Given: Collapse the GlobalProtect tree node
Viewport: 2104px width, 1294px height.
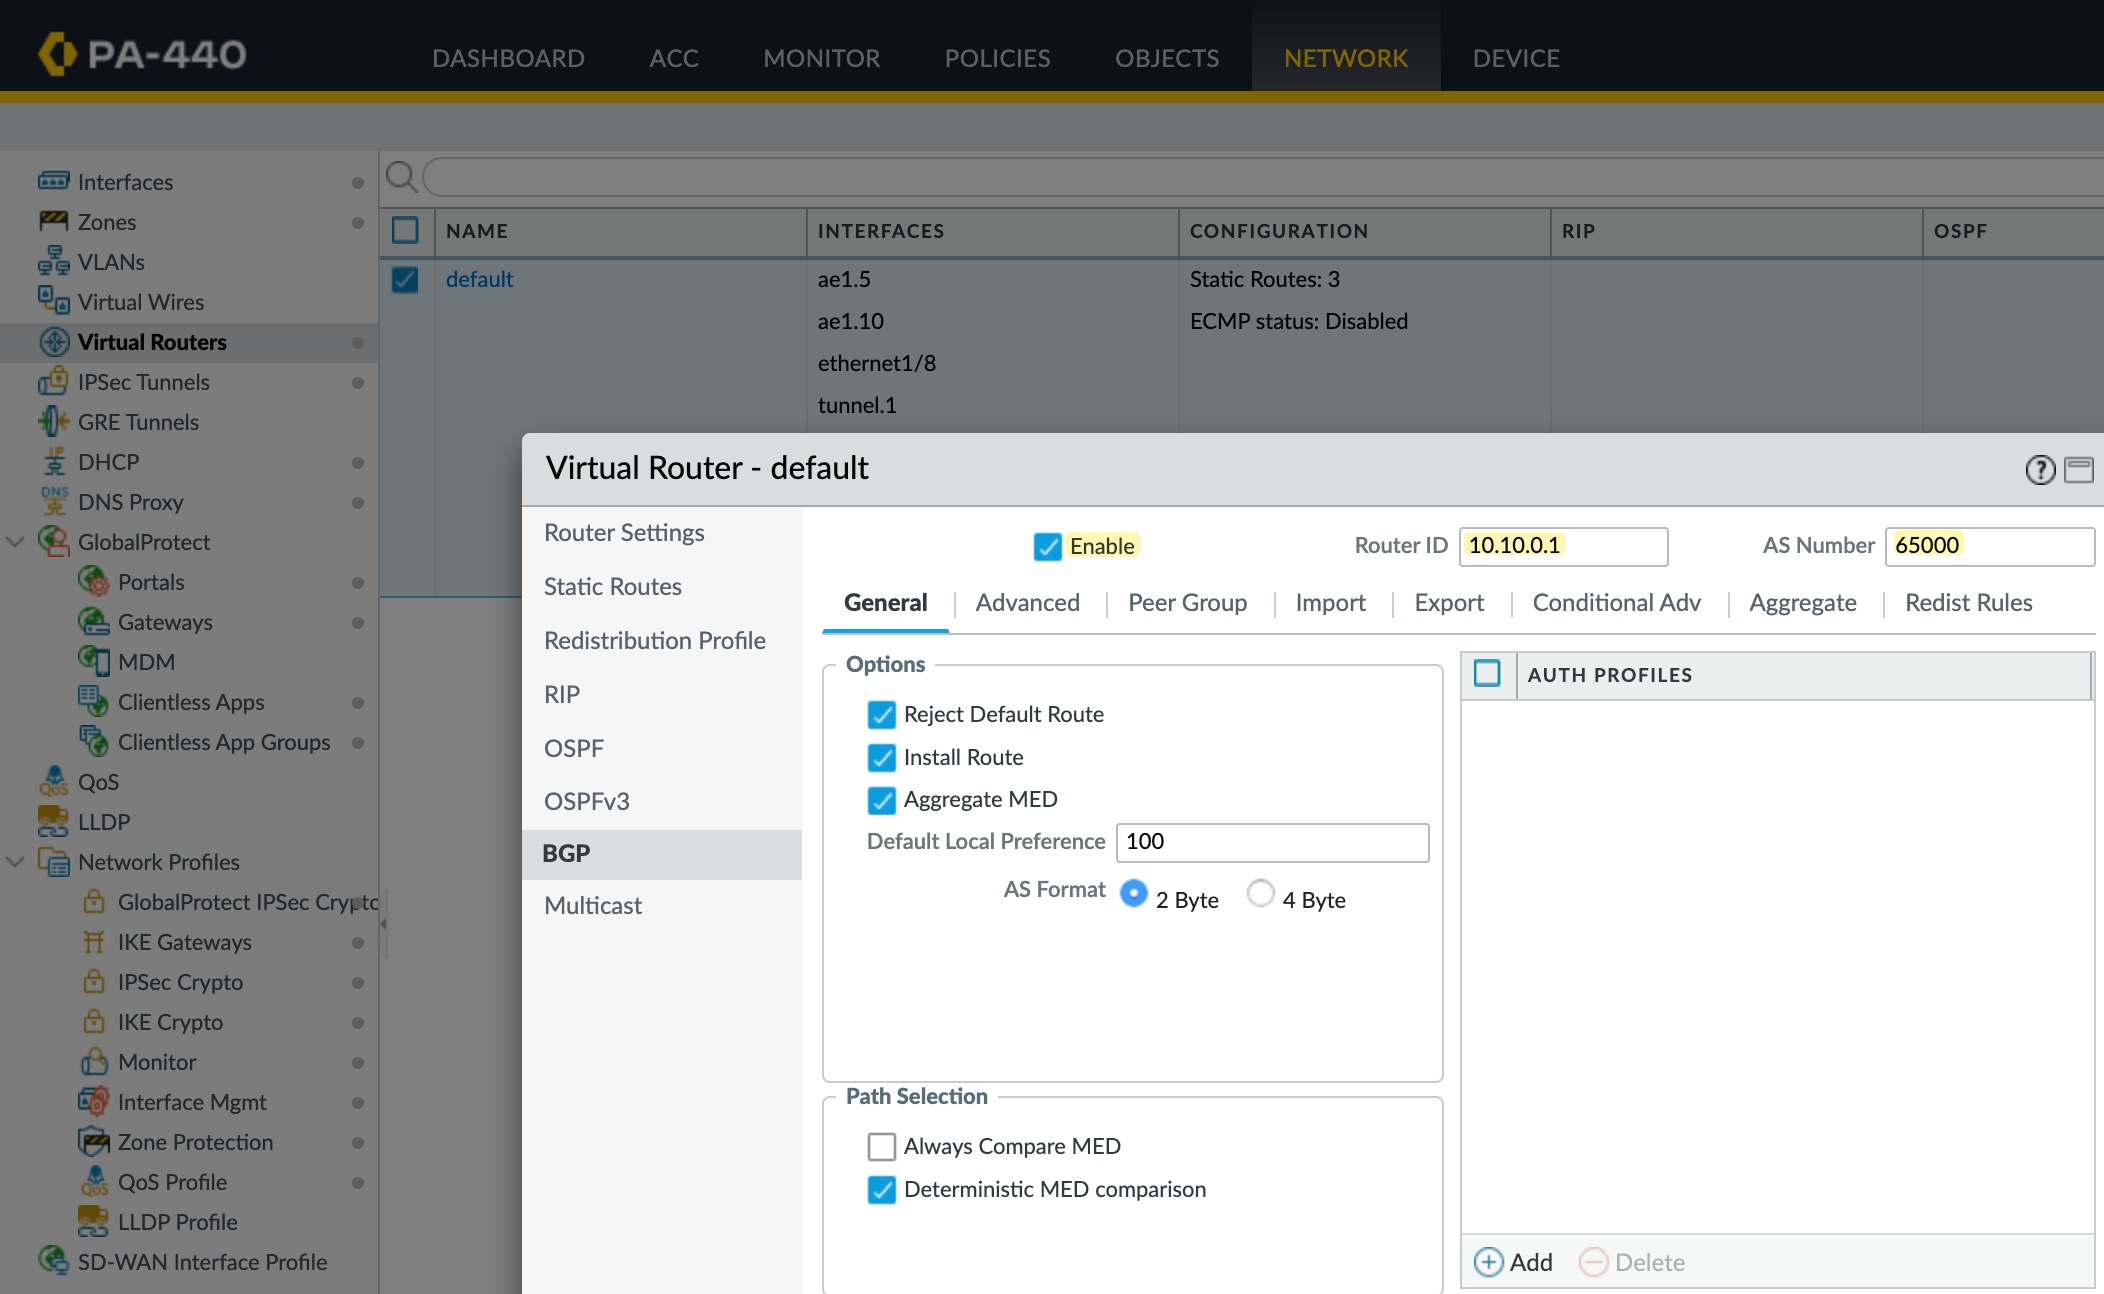Looking at the screenshot, I should pos(16,542).
